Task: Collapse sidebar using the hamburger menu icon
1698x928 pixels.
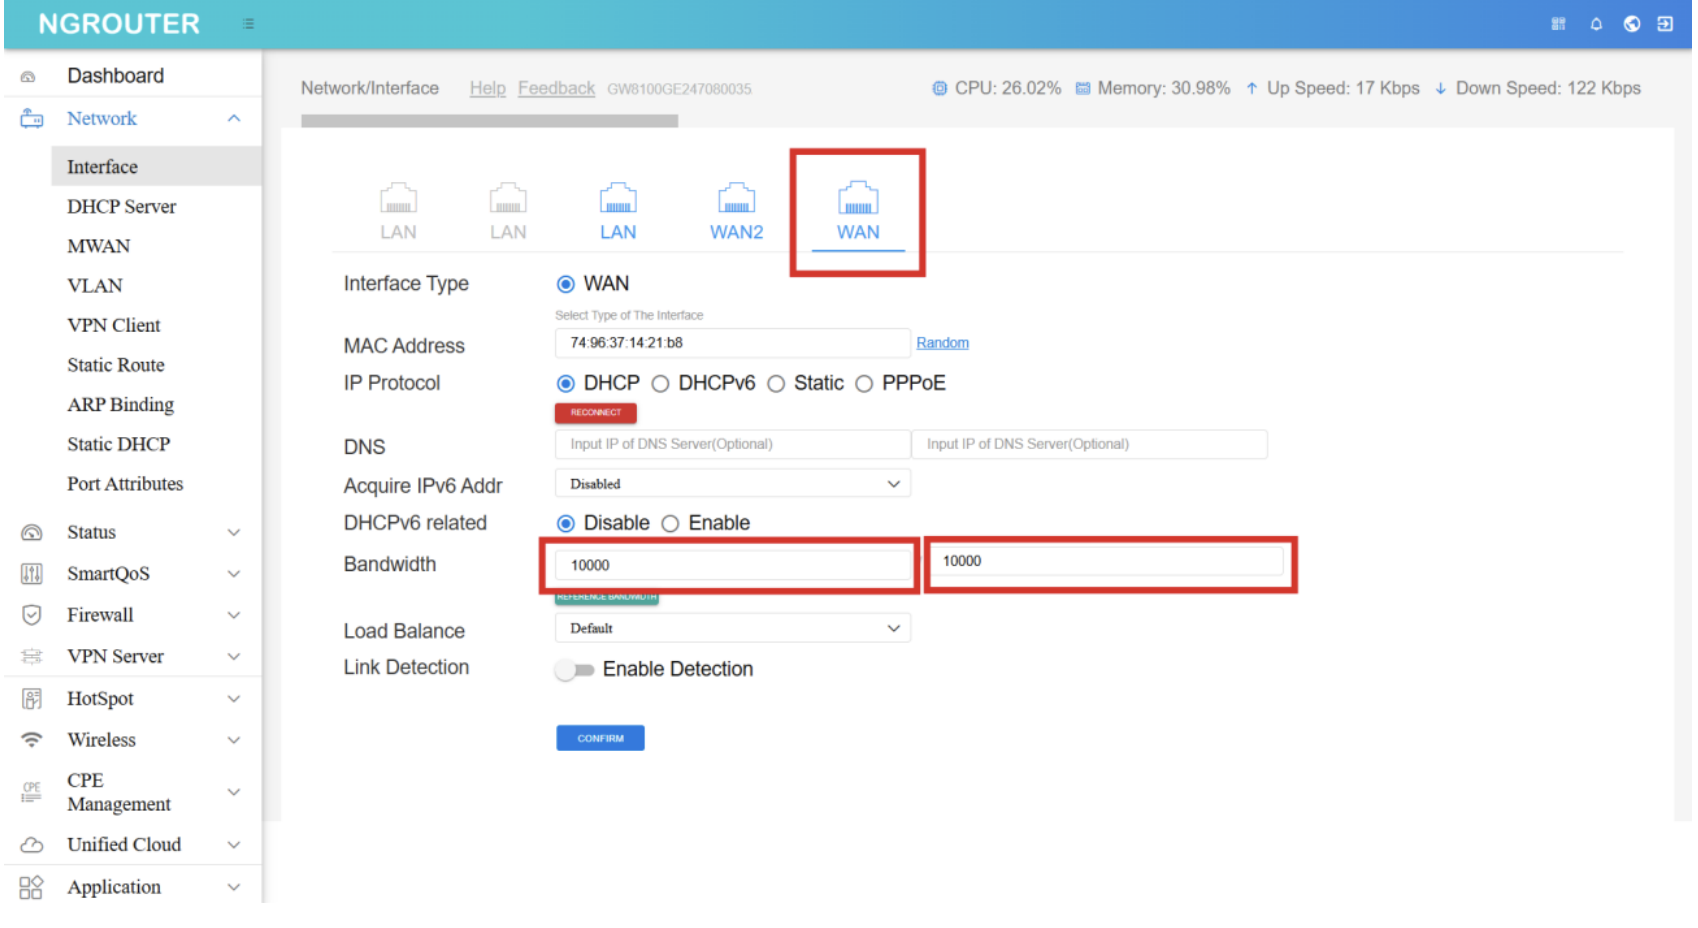Action: point(248,24)
